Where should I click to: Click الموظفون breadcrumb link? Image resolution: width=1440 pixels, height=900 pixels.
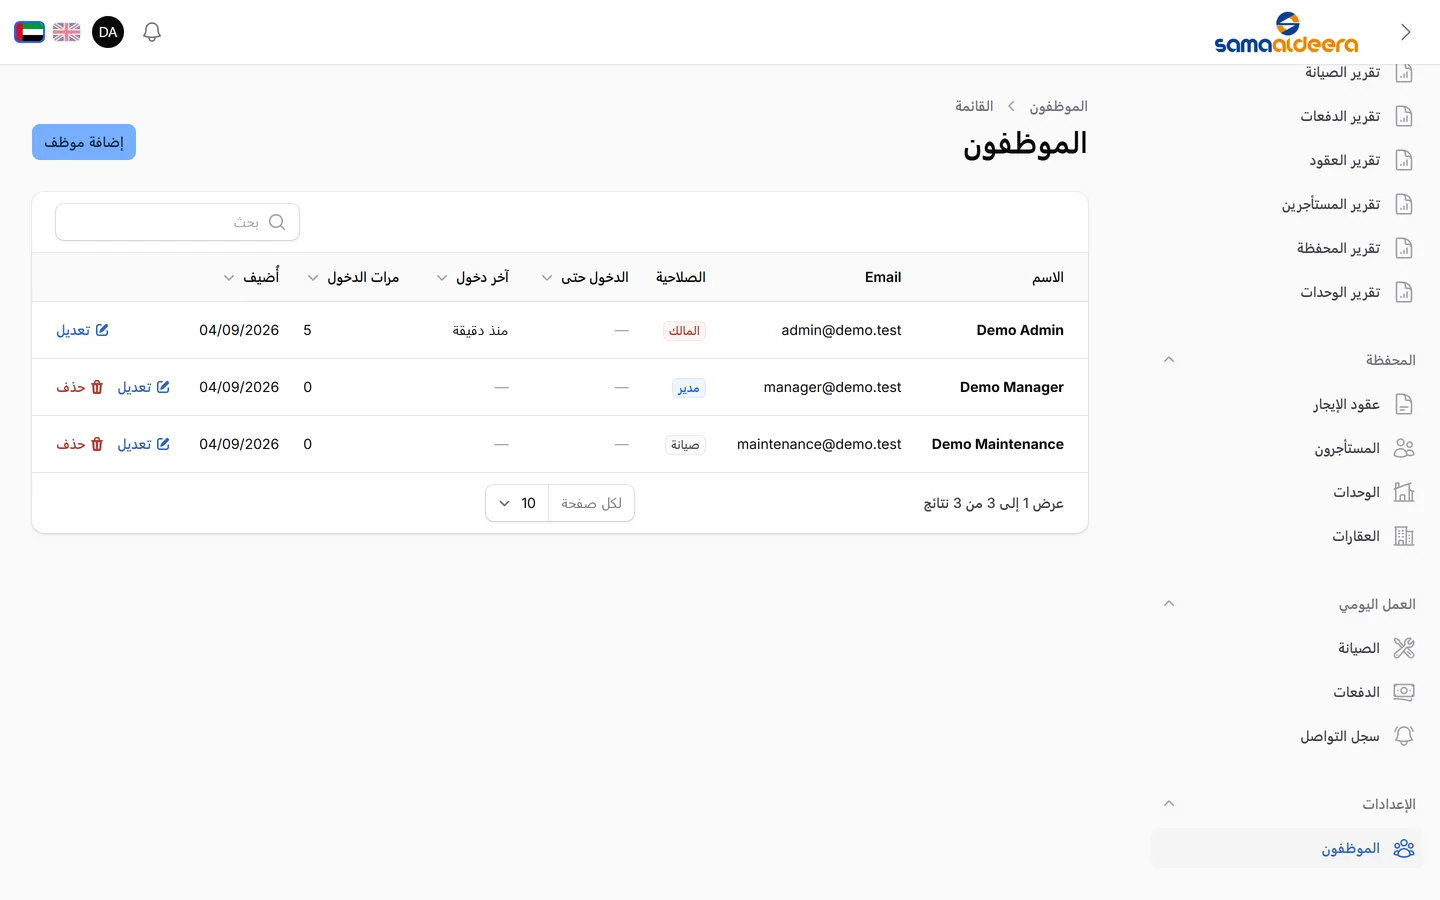pos(1059,106)
